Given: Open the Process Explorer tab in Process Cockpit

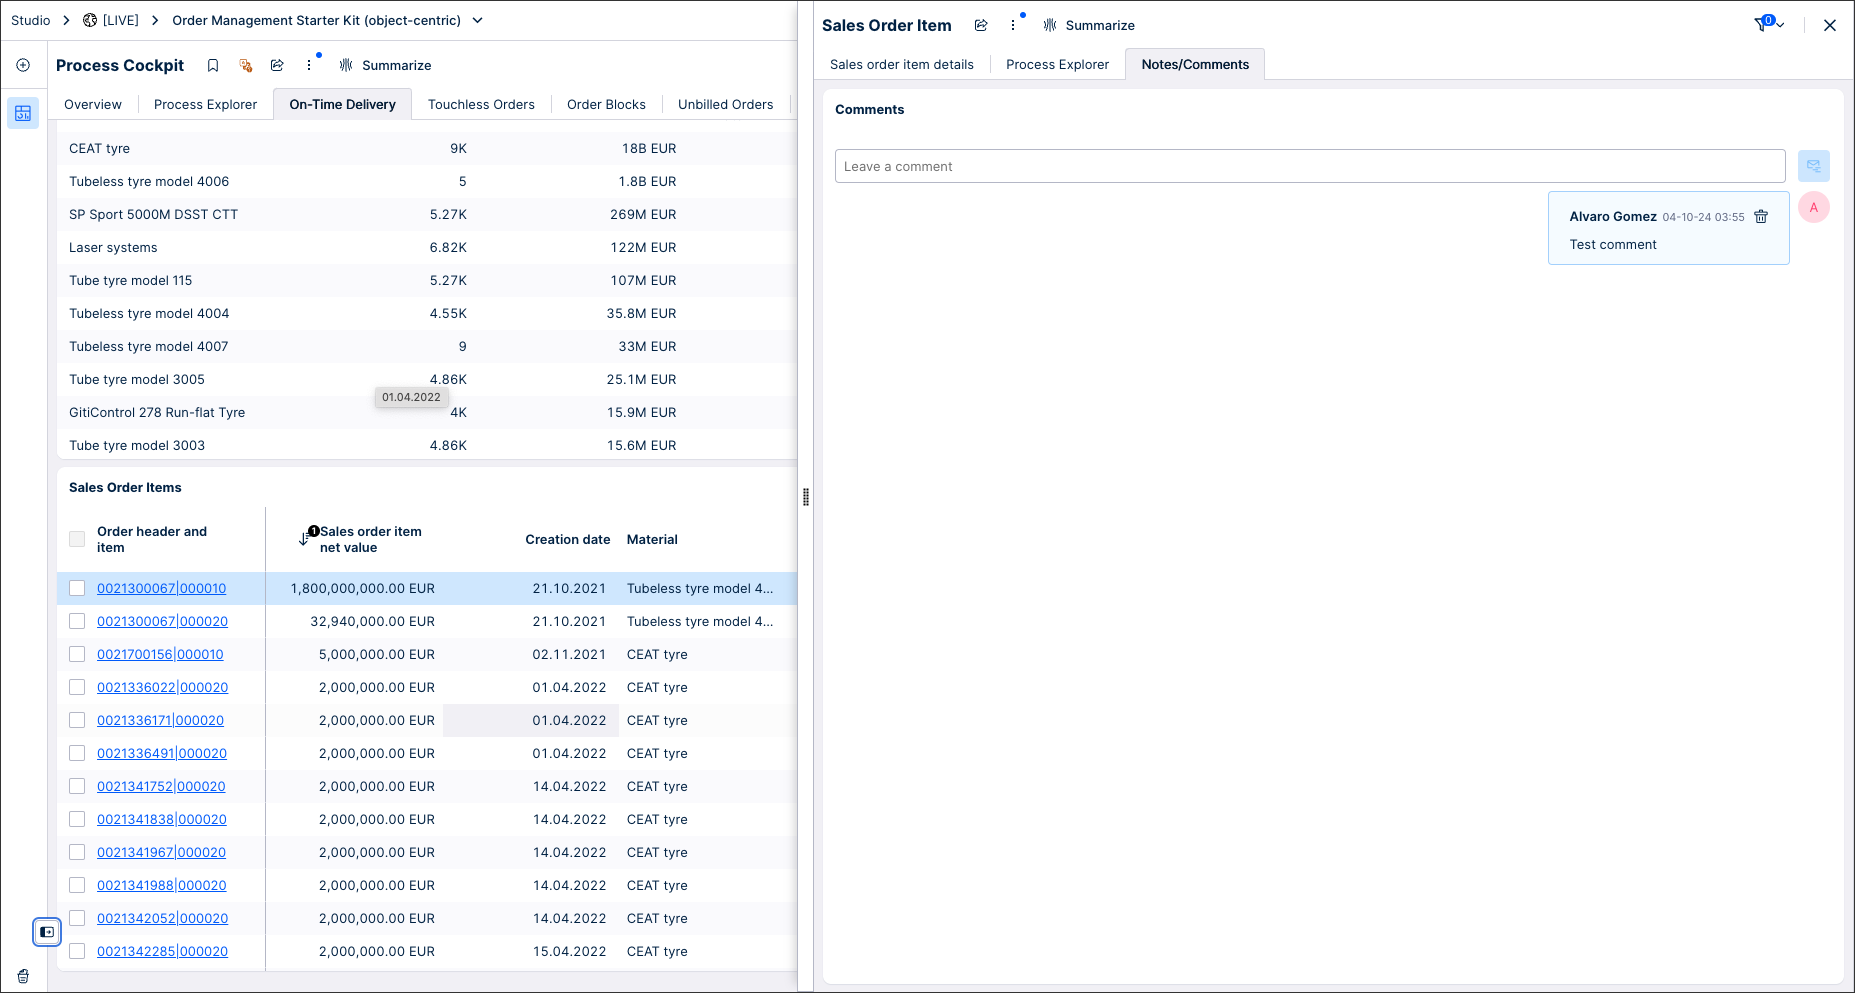Looking at the screenshot, I should click(x=205, y=104).
